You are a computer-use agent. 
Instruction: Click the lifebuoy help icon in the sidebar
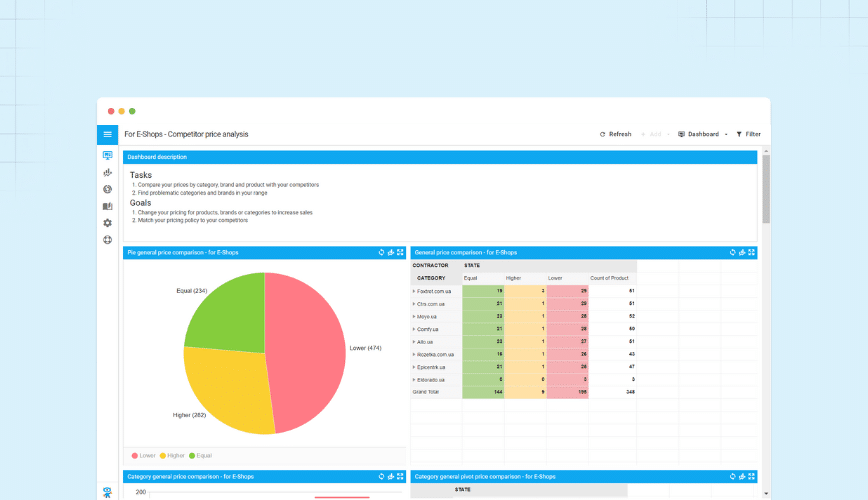click(108, 240)
